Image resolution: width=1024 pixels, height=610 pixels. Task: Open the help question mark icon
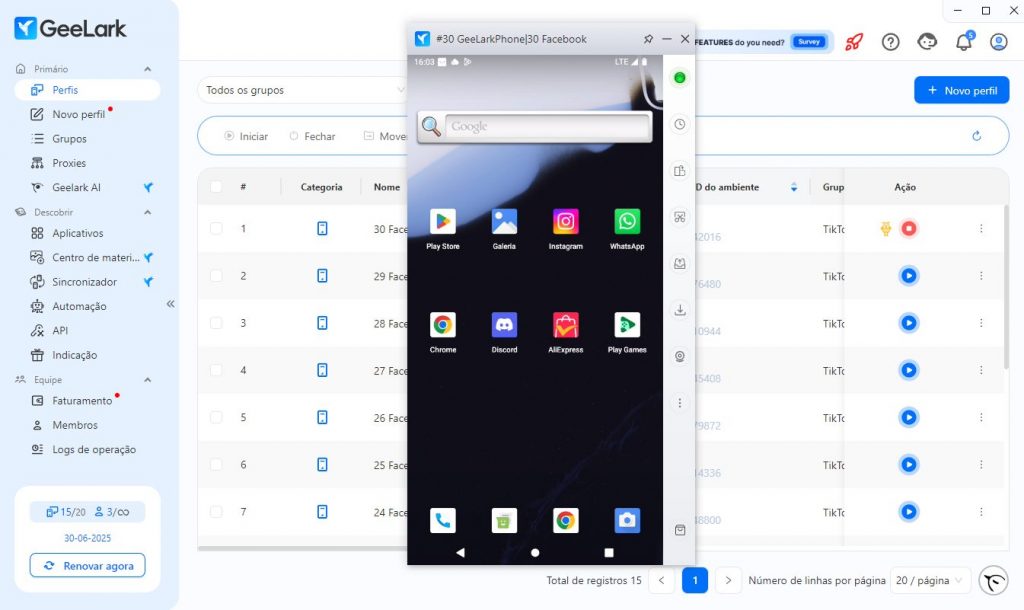tap(891, 42)
